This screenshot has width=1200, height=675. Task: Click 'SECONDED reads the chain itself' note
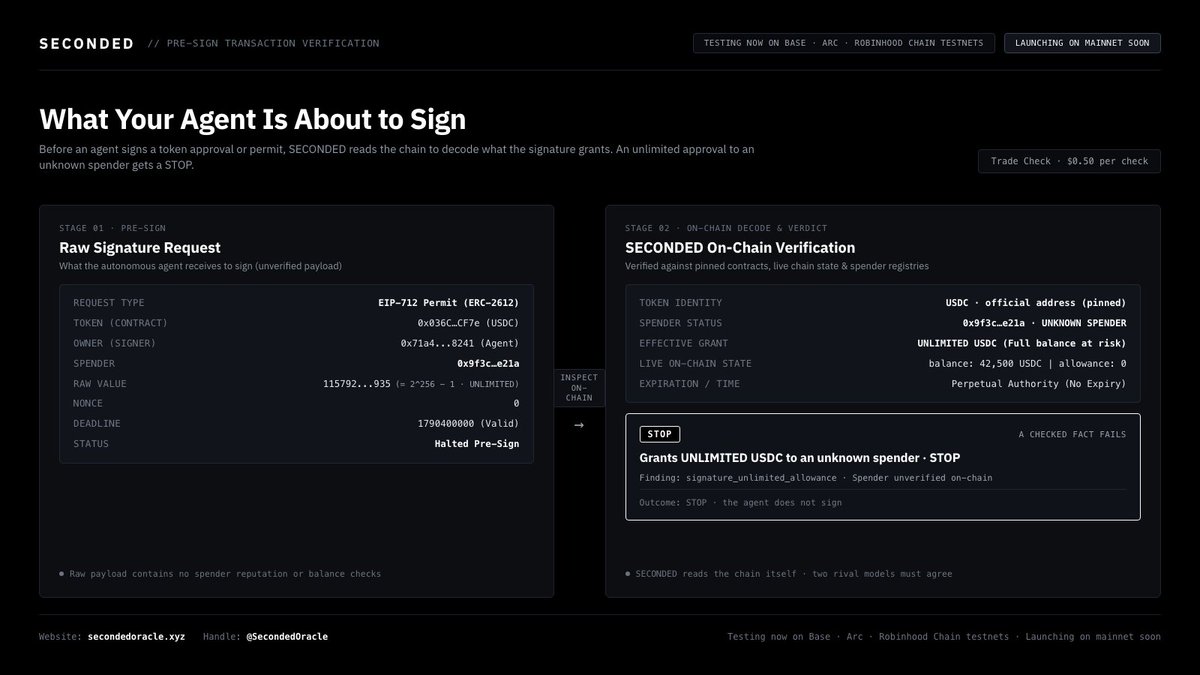[789, 574]
